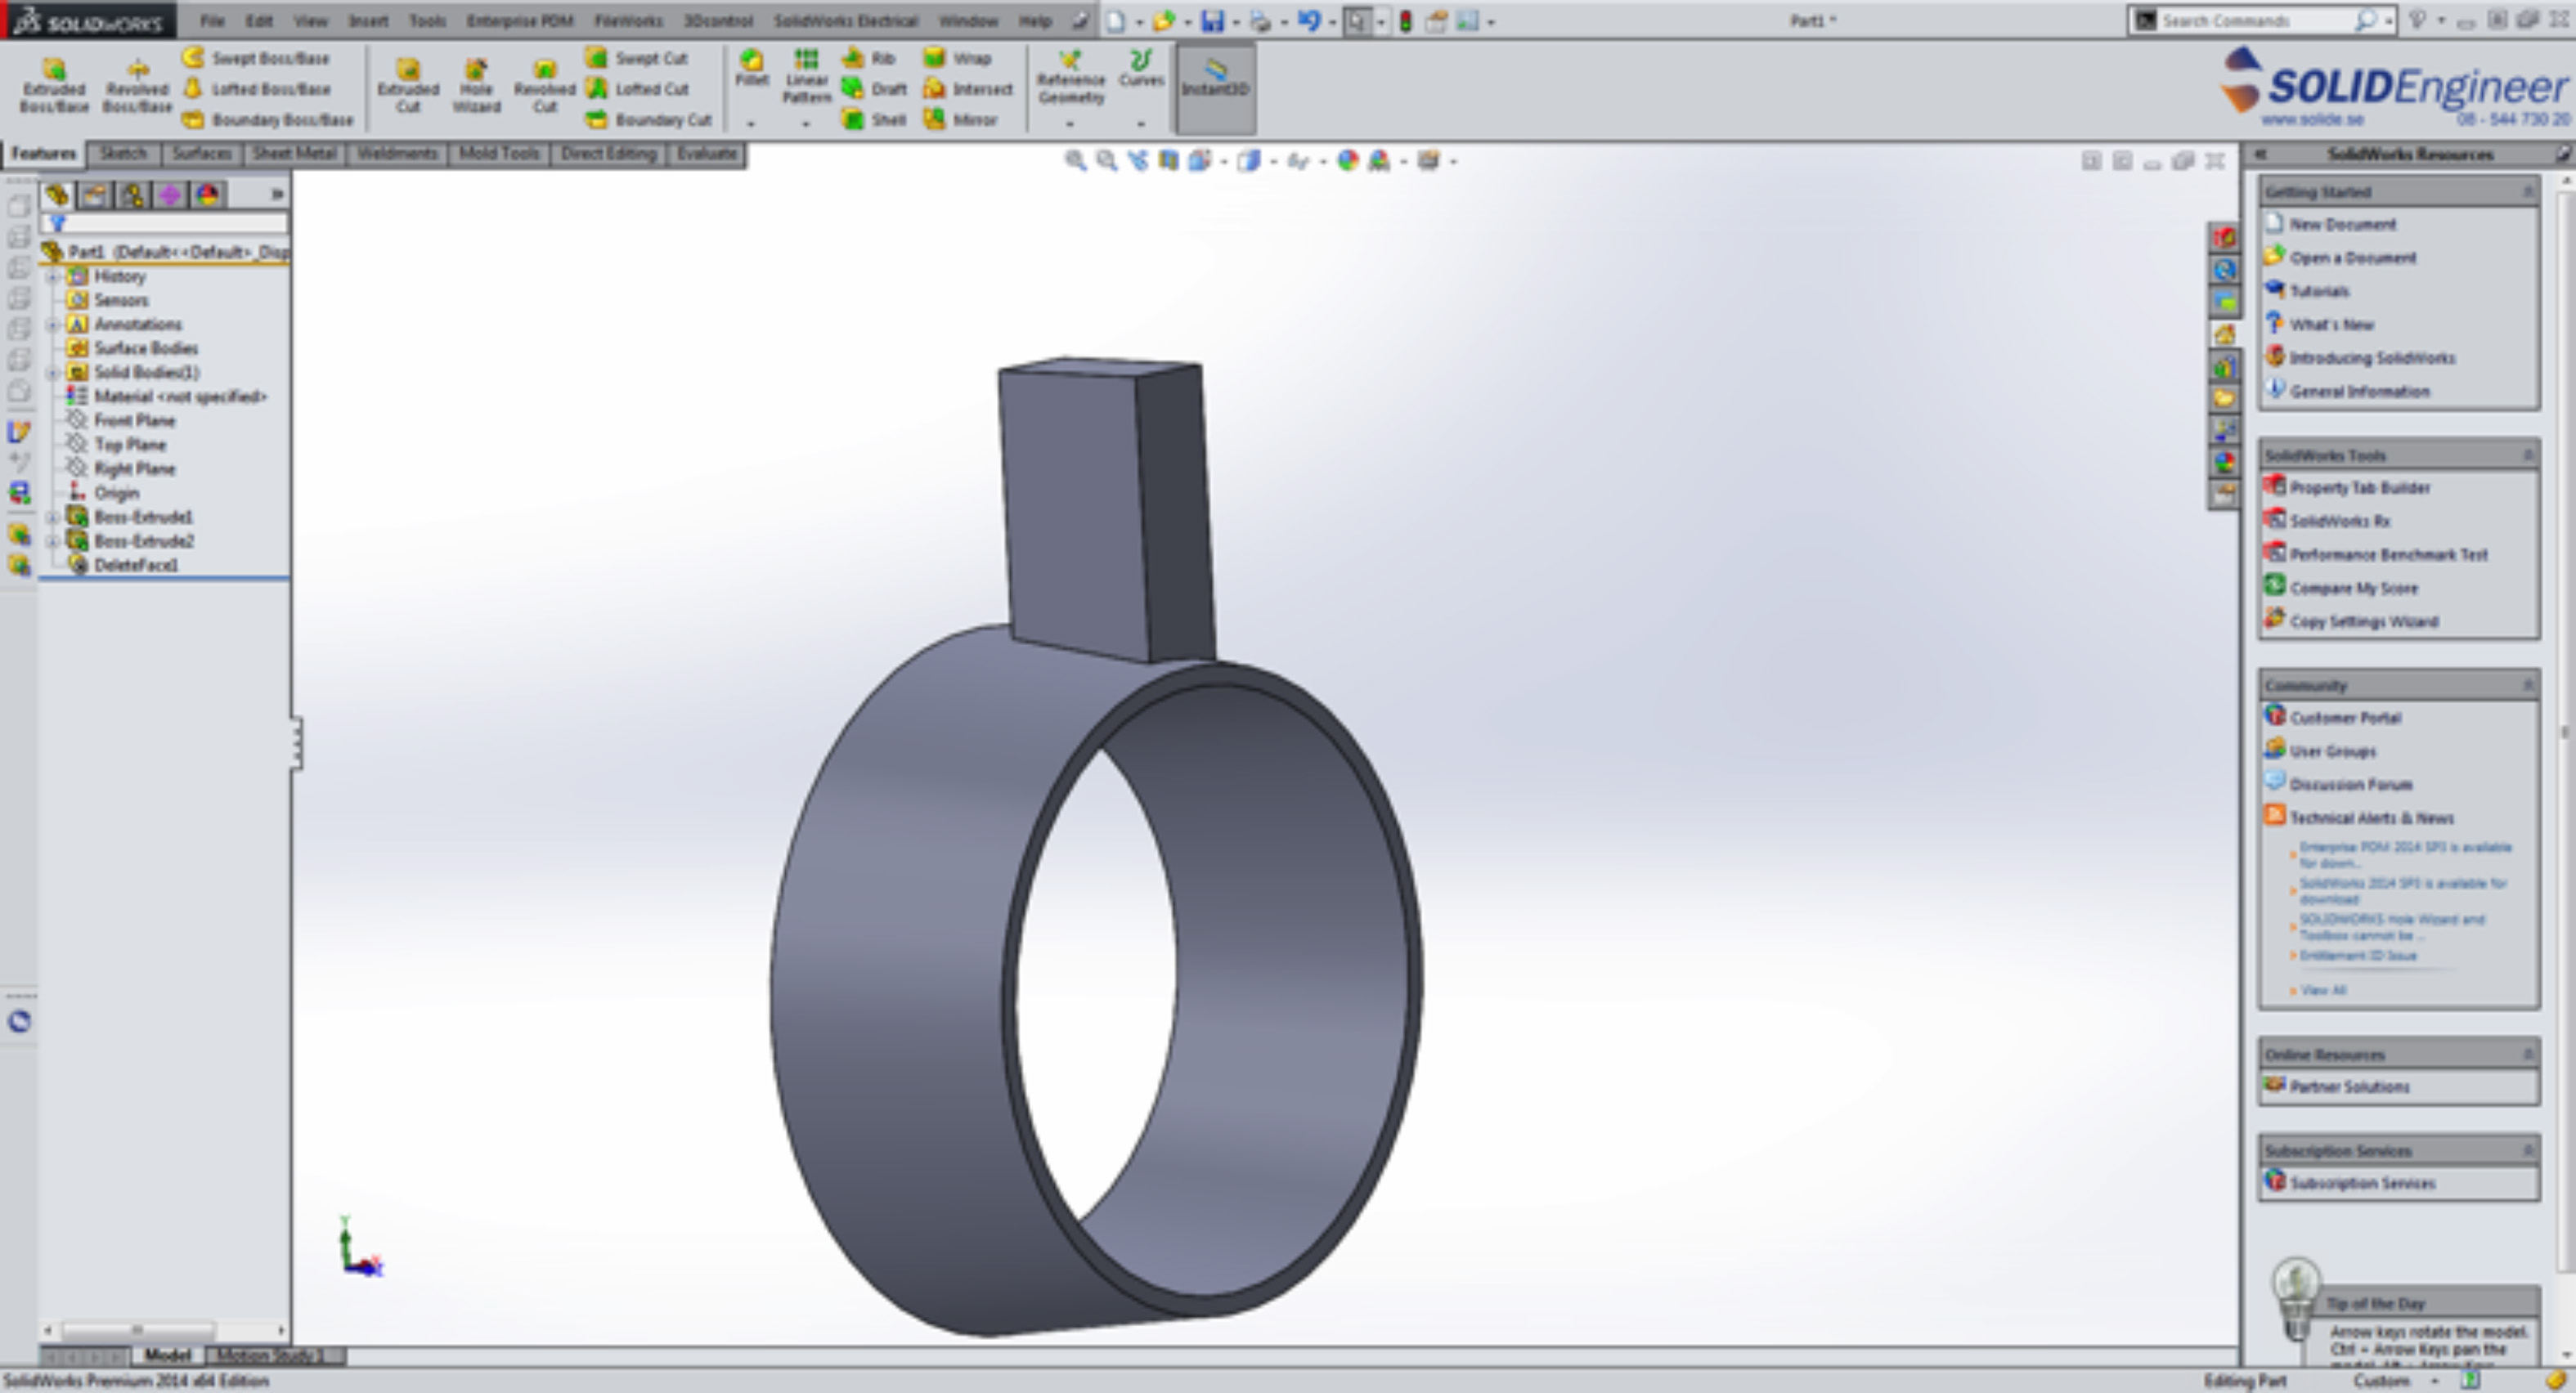The height and width of the screenshot is (1393, 2576).
Task: Click the Fillet feature icon
Action: pyautogui.click(x=751, y=67)
